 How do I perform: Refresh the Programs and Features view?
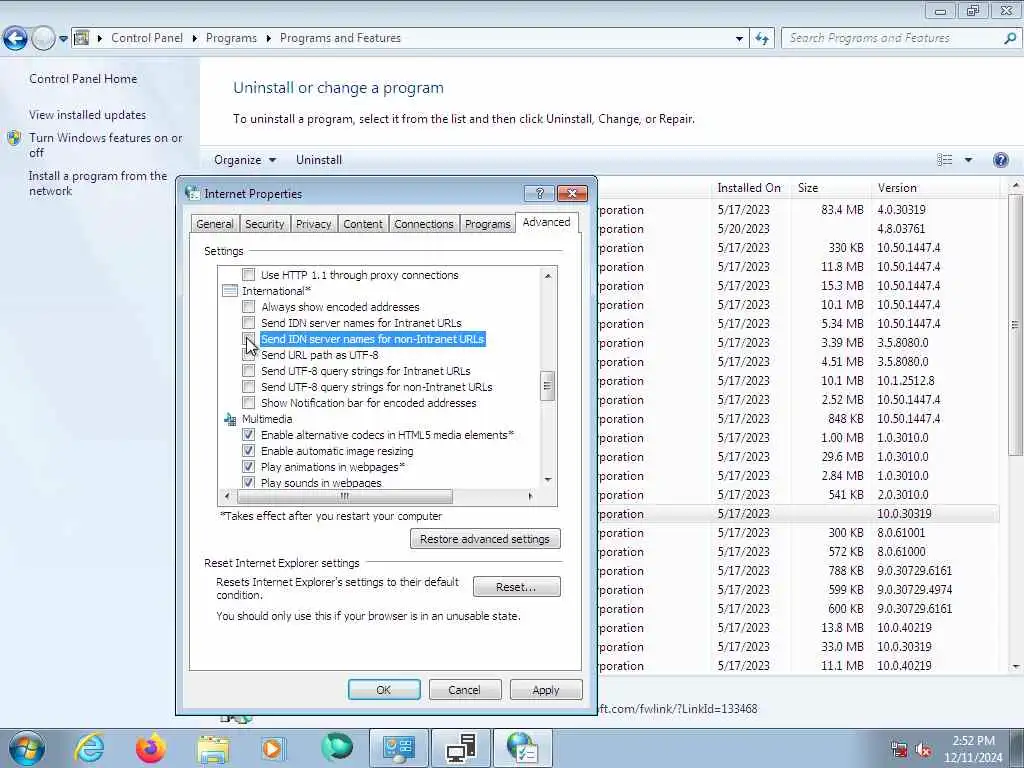pos(762,38)
